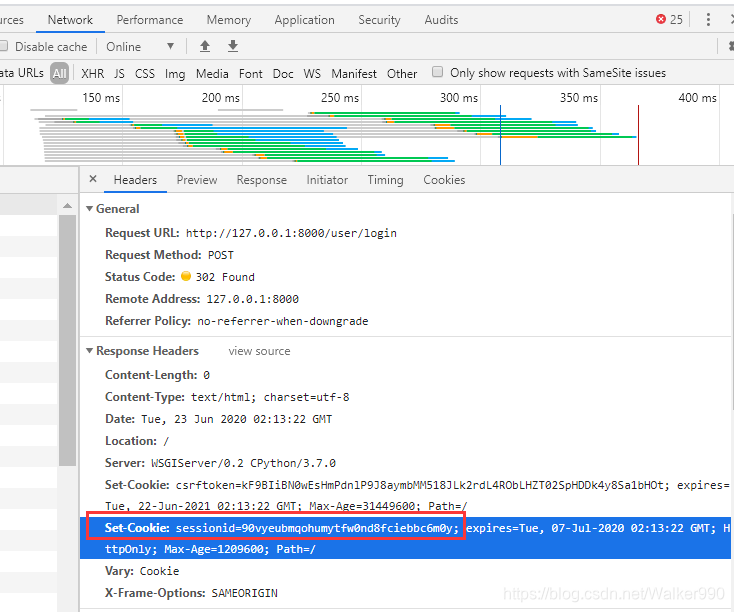Open the Audits tab

(441, 20)
